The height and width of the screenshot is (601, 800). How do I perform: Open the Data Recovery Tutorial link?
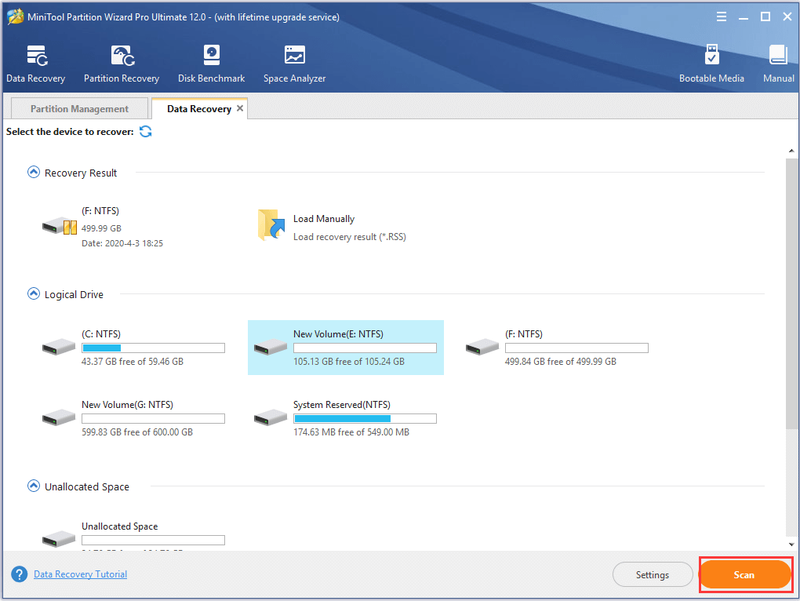81,574
